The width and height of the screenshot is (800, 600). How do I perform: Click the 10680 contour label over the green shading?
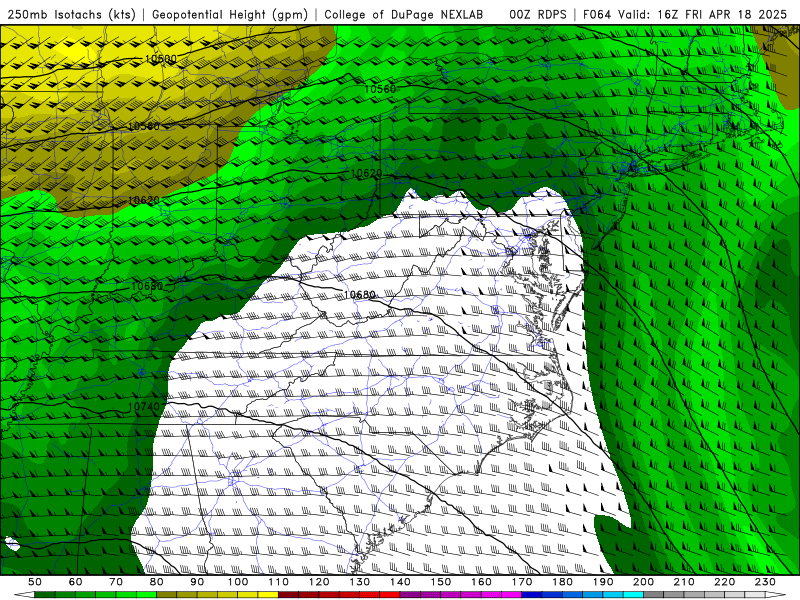pos(147,286)
